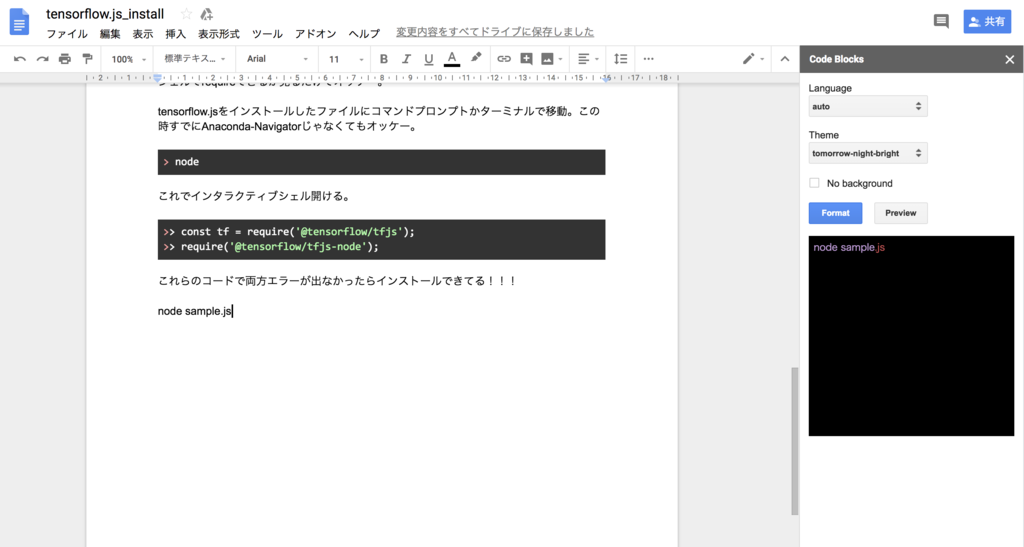Open the comment history
Screen dimensions: 1024x547
click(x=941, y=22)
